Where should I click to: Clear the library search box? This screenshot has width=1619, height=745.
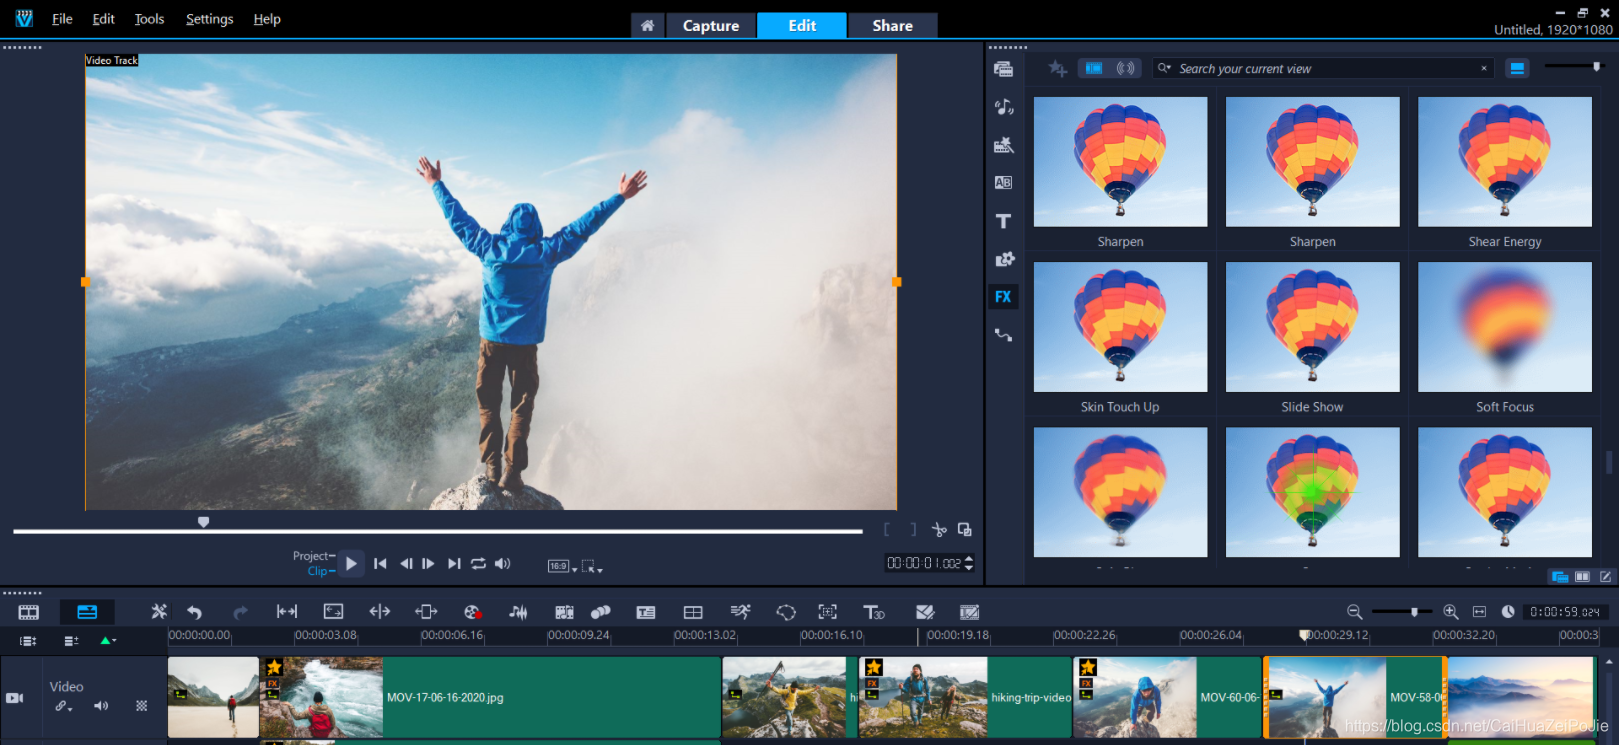[x=1484, y=68]
